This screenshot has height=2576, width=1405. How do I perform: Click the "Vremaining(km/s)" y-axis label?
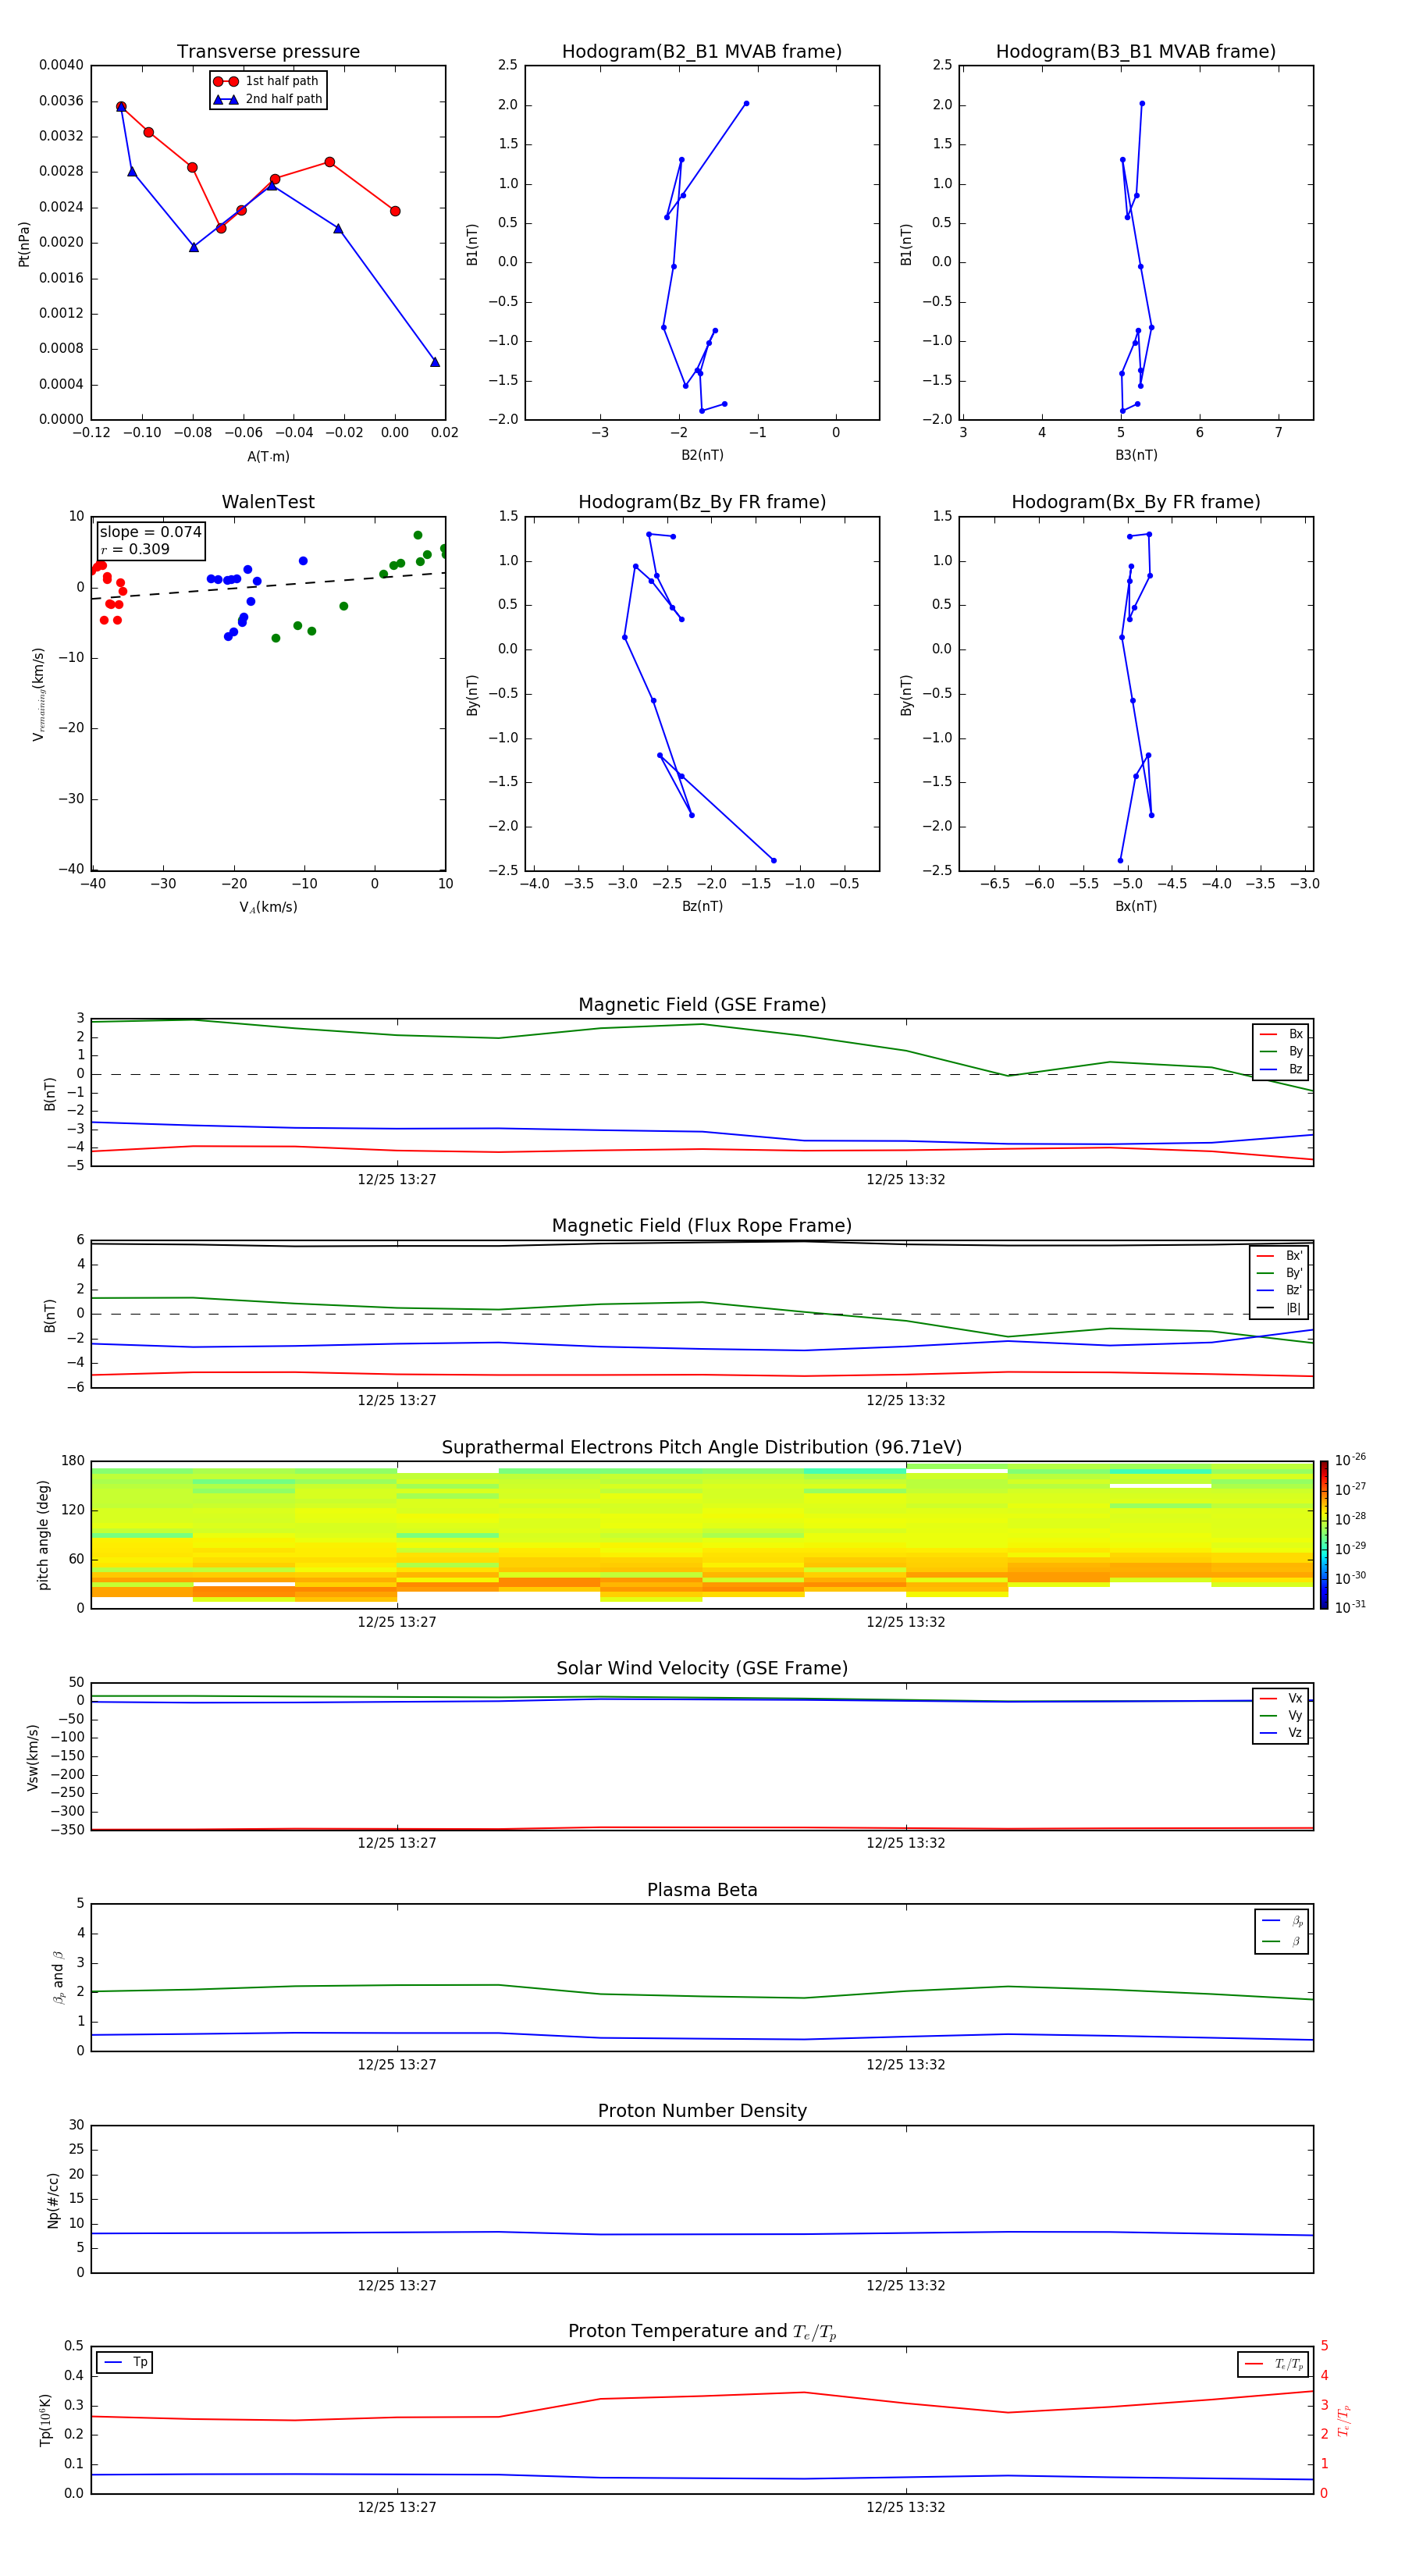click(38, 694)
